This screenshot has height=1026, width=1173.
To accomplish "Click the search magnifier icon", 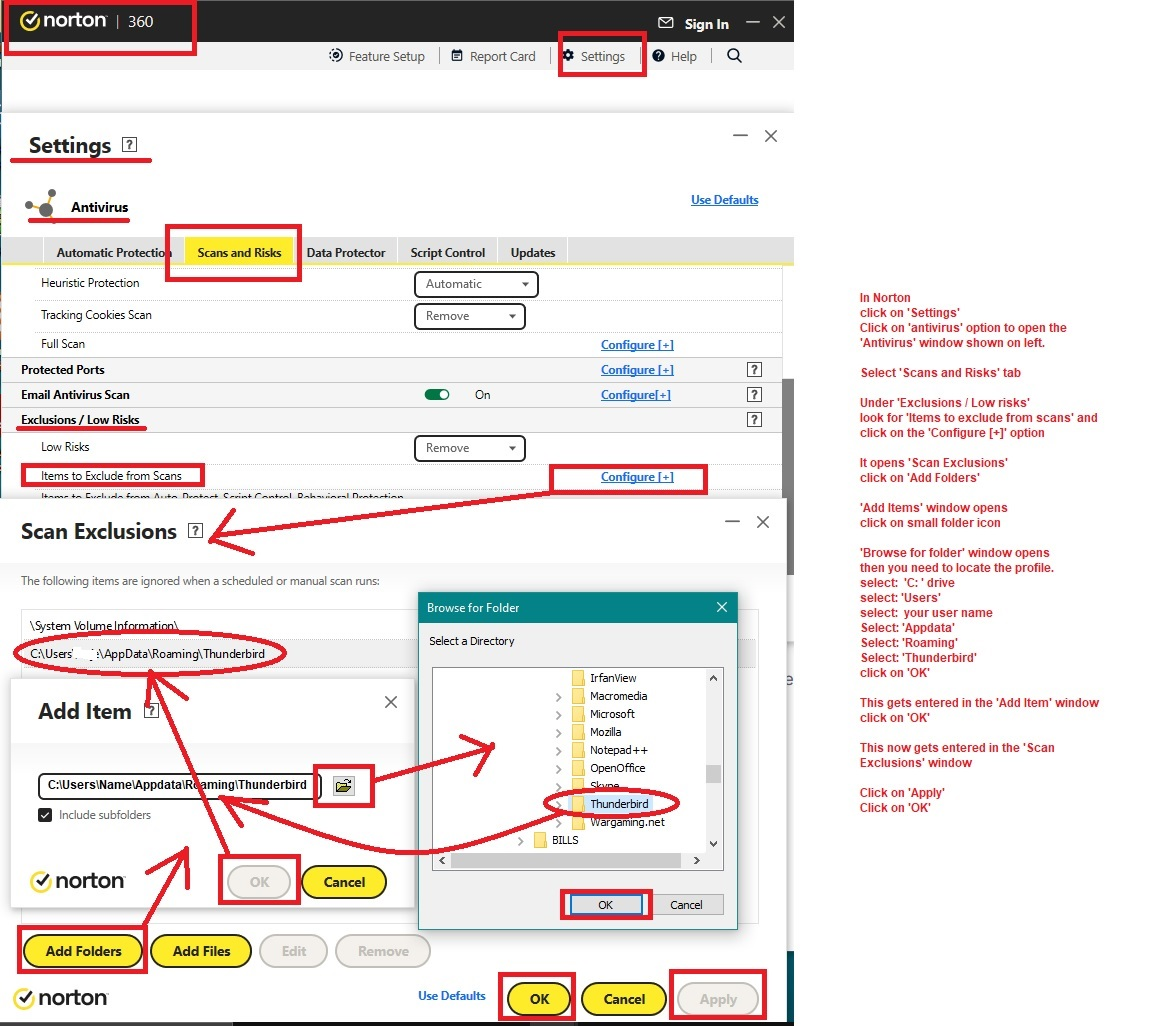I will click(734, 55).
